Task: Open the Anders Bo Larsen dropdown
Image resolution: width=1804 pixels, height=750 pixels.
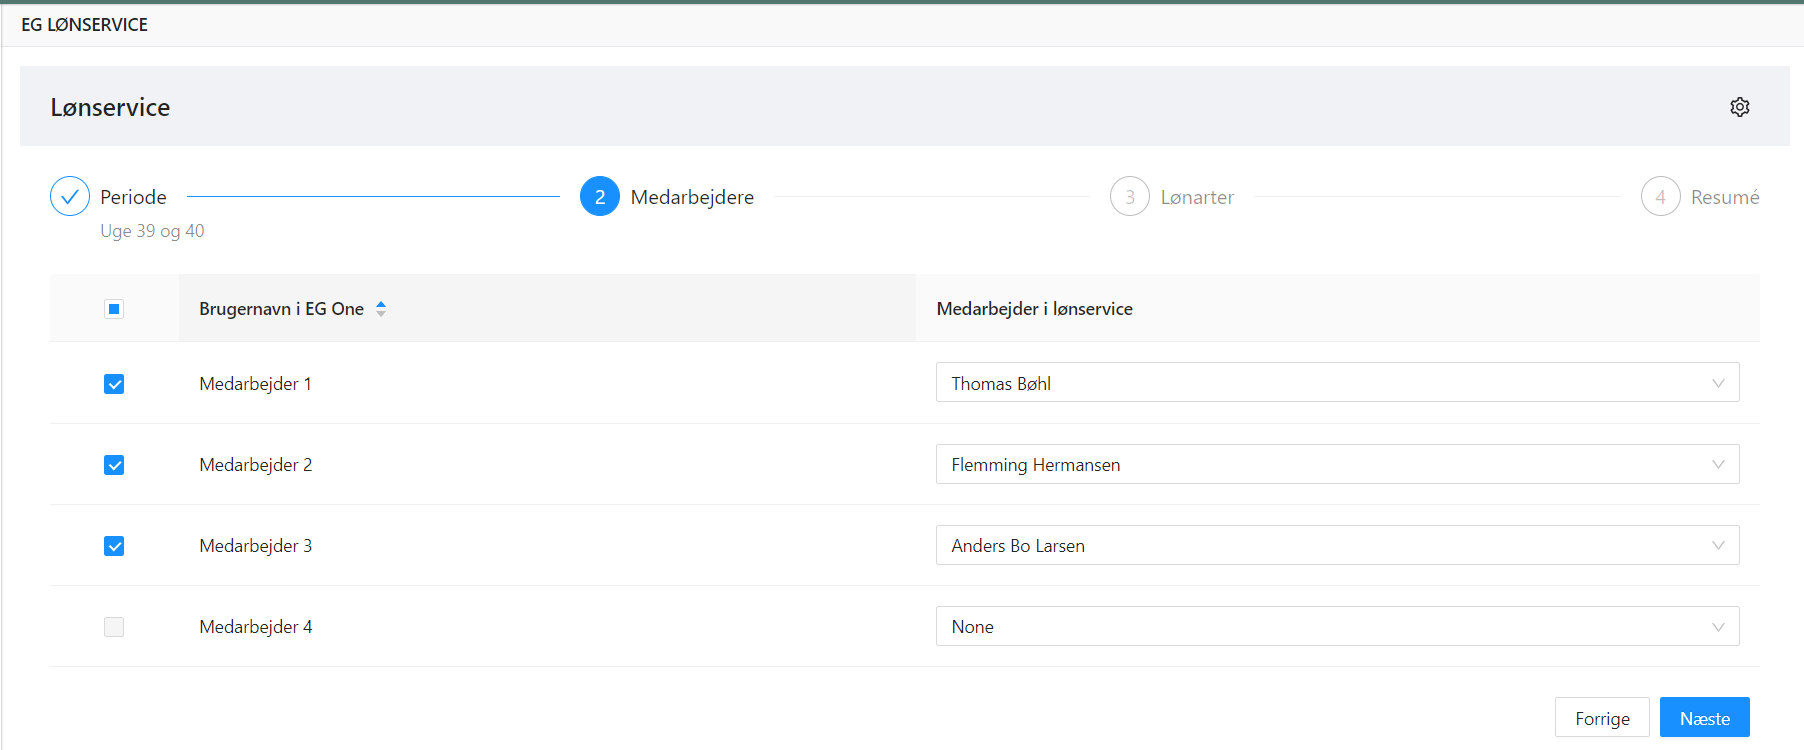Action: pos(1337,545)
